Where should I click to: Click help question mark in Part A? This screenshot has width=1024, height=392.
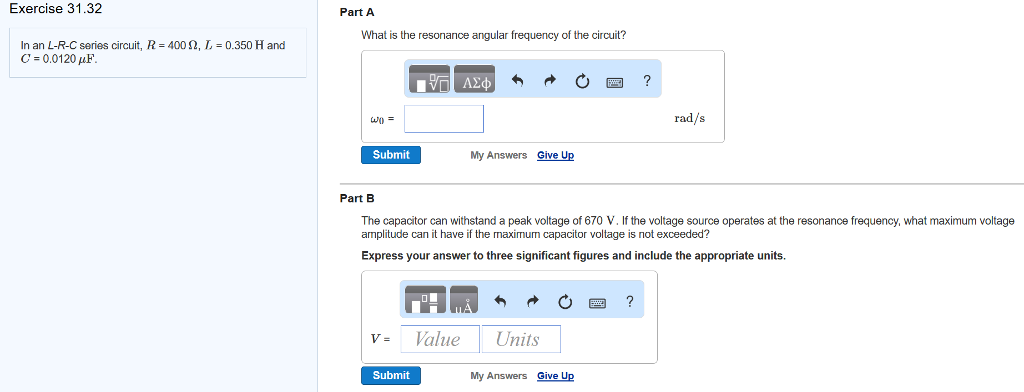pyautogui.click(x=647, y=80)
